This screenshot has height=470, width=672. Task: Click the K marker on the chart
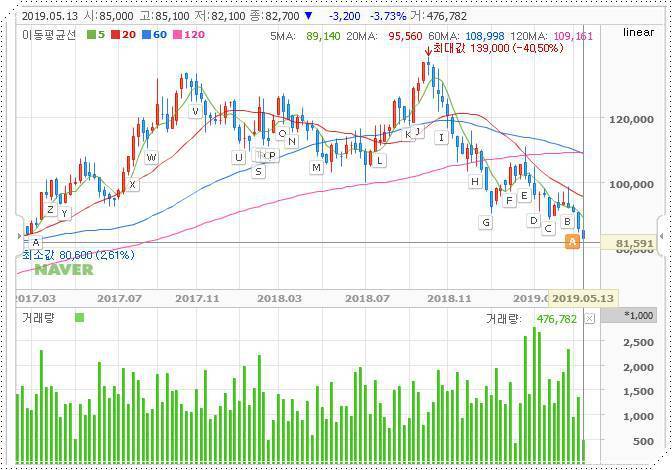[408, 134]
